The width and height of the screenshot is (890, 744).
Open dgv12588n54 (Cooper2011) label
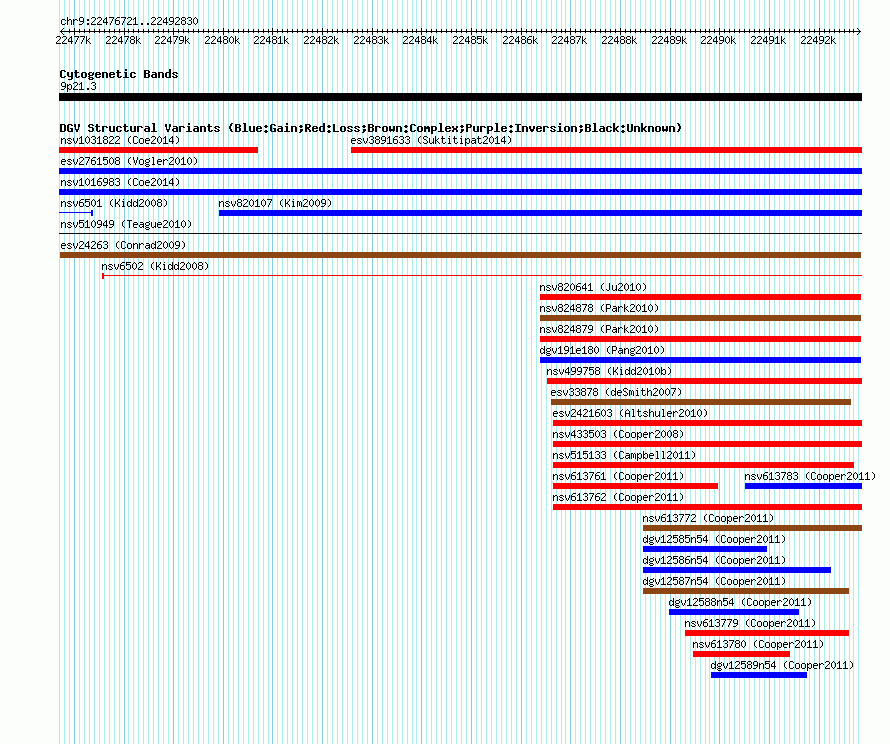(x=740, y=602)
